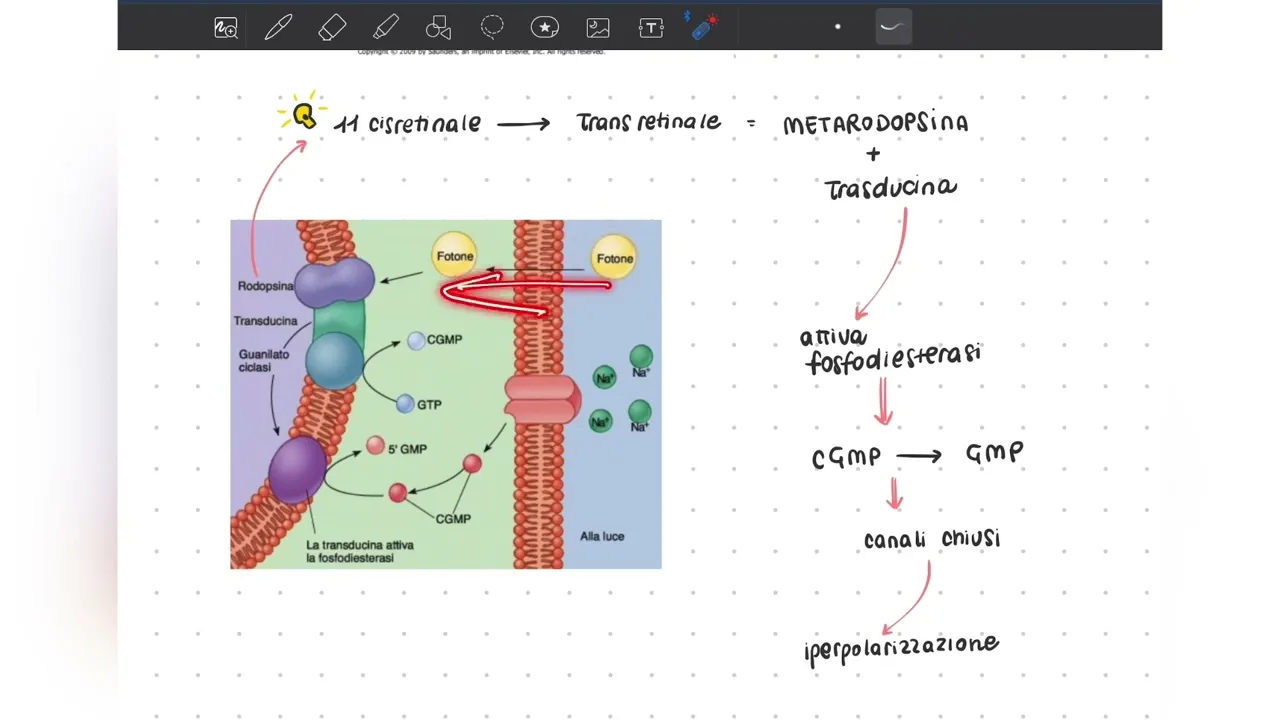This screenshot has width=1280, height=720.
Task: Click the handwritten text "Trans retinale"
Action: click(x=649, y=122)
